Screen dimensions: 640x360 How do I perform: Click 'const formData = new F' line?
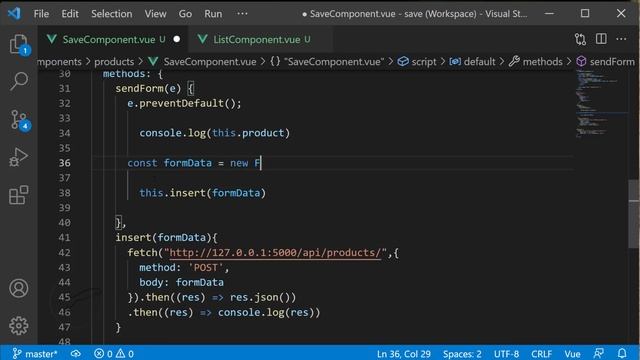click(x=194, y=163)
